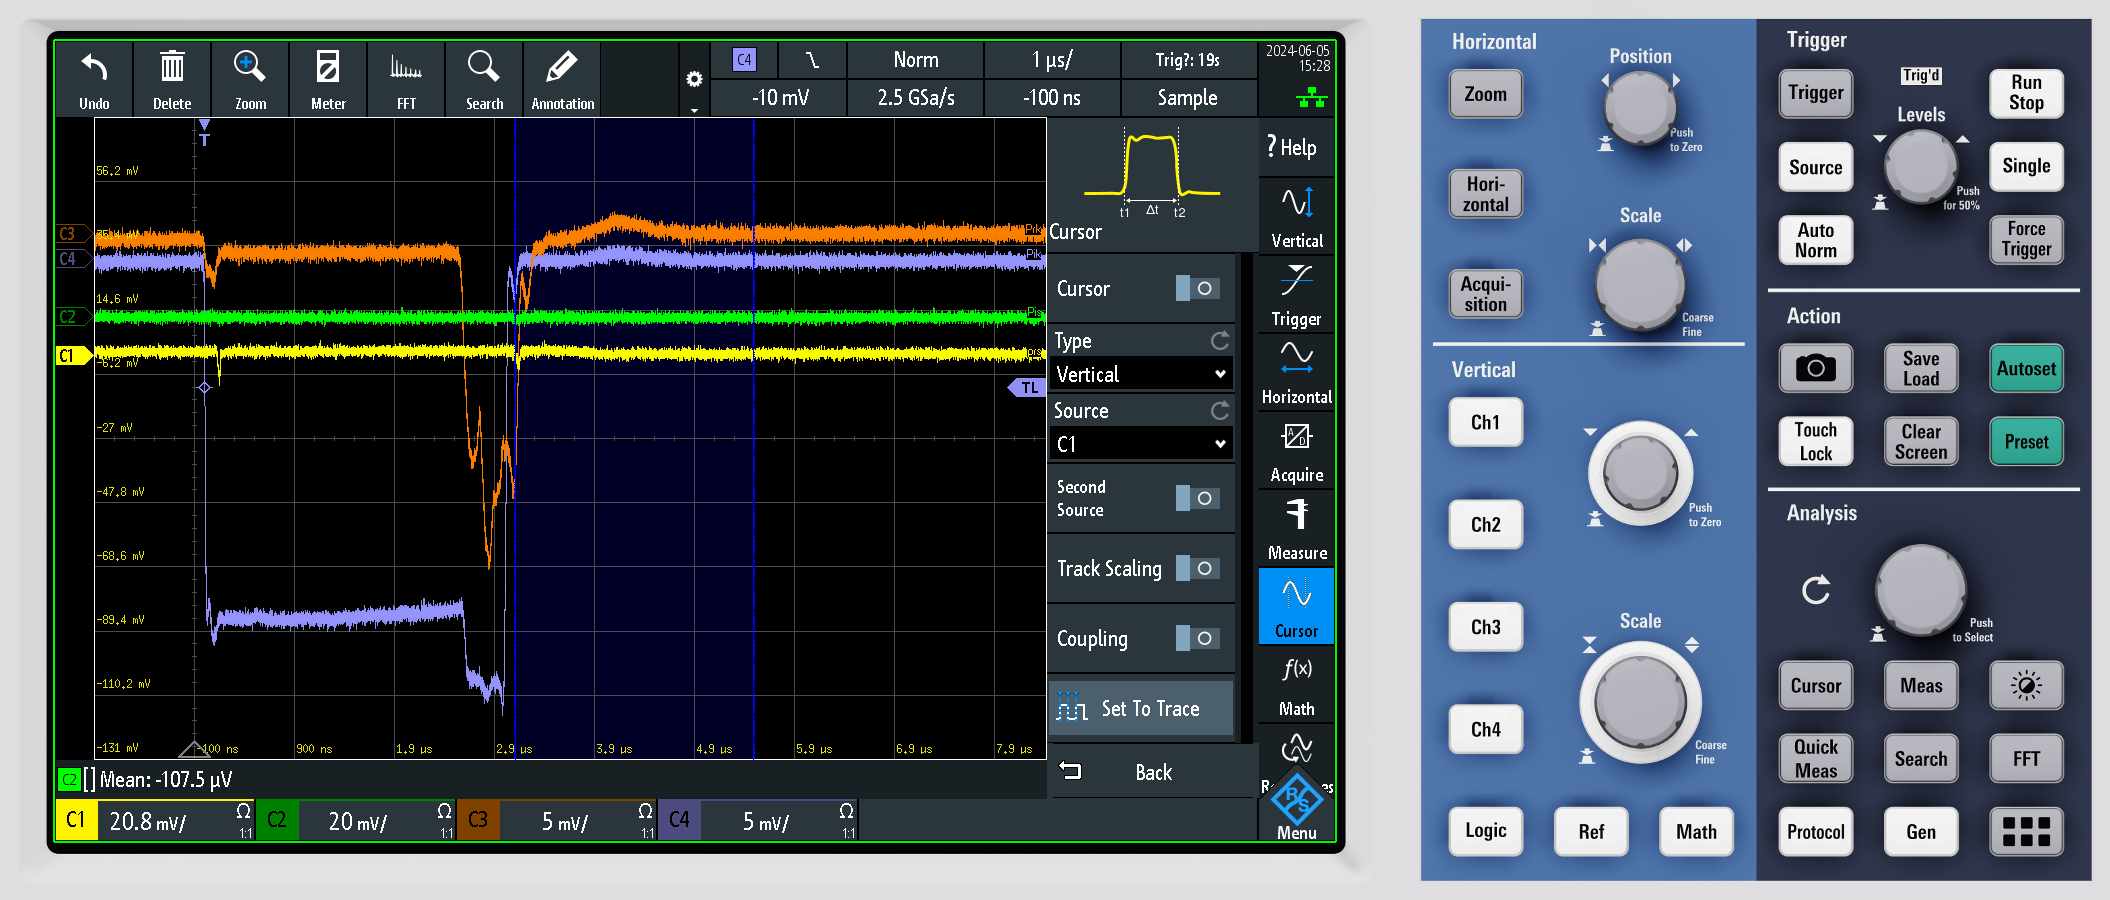This screenshot has width=2110, height=900.
Task: Expand the Source dropdown showing C1
Action: [x=1140, y=444]
